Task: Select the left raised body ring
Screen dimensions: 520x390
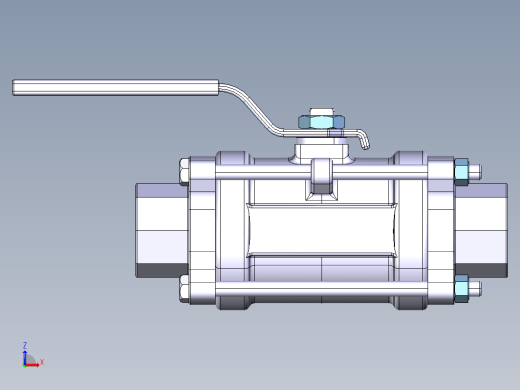Action: (233, 230)
